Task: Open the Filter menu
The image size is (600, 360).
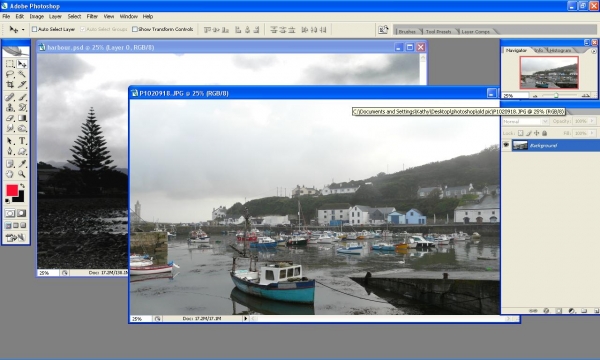Action: [92, 16]
